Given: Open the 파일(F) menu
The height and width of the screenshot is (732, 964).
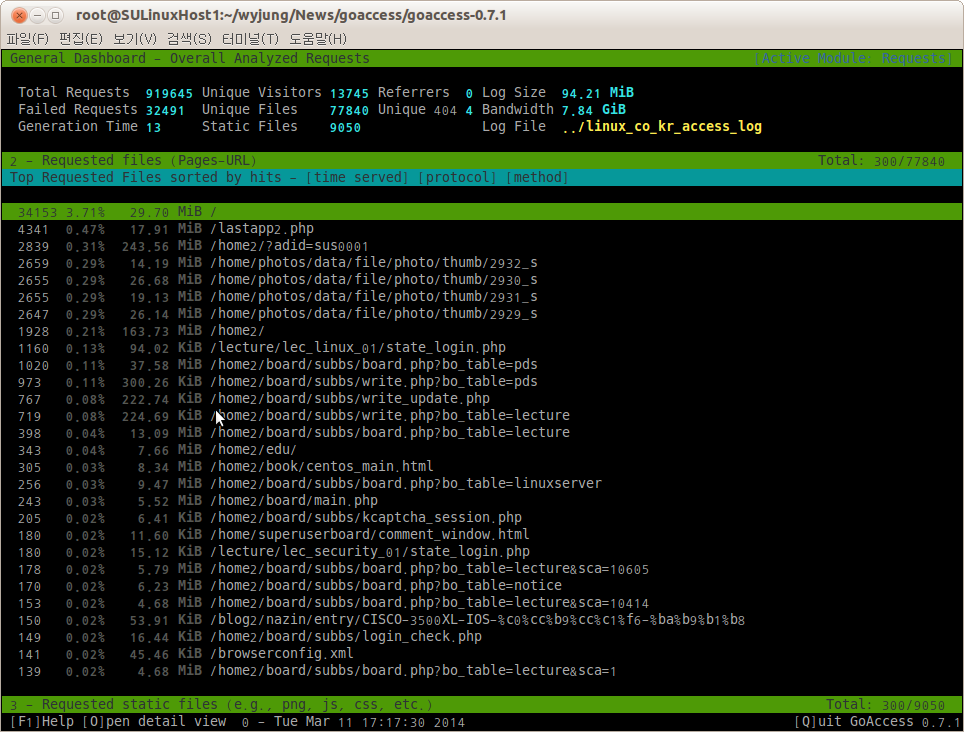Looking at the screenshot, I should (x=28, y=39).
